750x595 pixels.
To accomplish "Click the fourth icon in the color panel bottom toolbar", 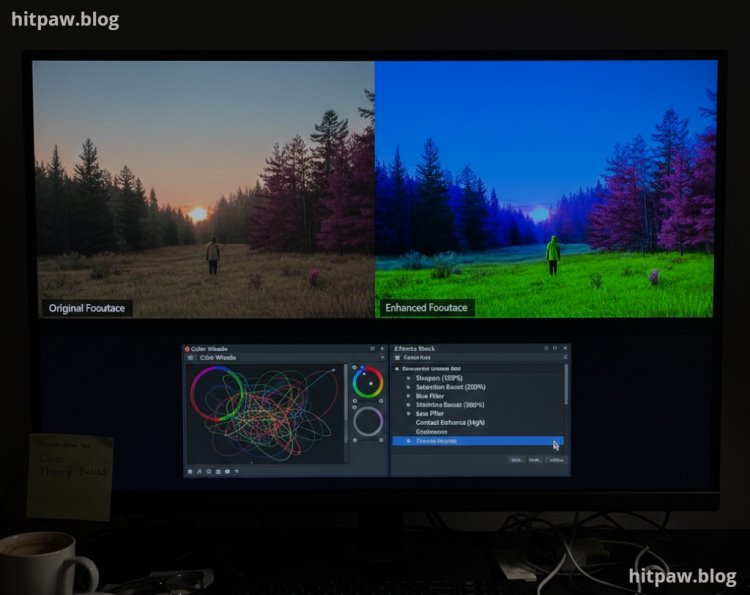I will pyautogui.click(x=218, y=471).
